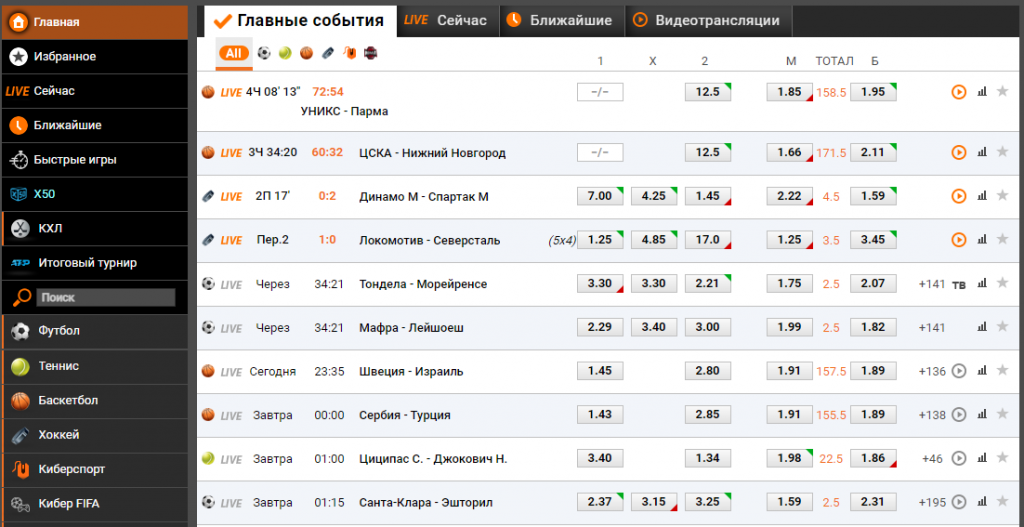1024x527 pixels.
Task: Star the Швеция - Израиль match
Action: tap(1002, 371)
